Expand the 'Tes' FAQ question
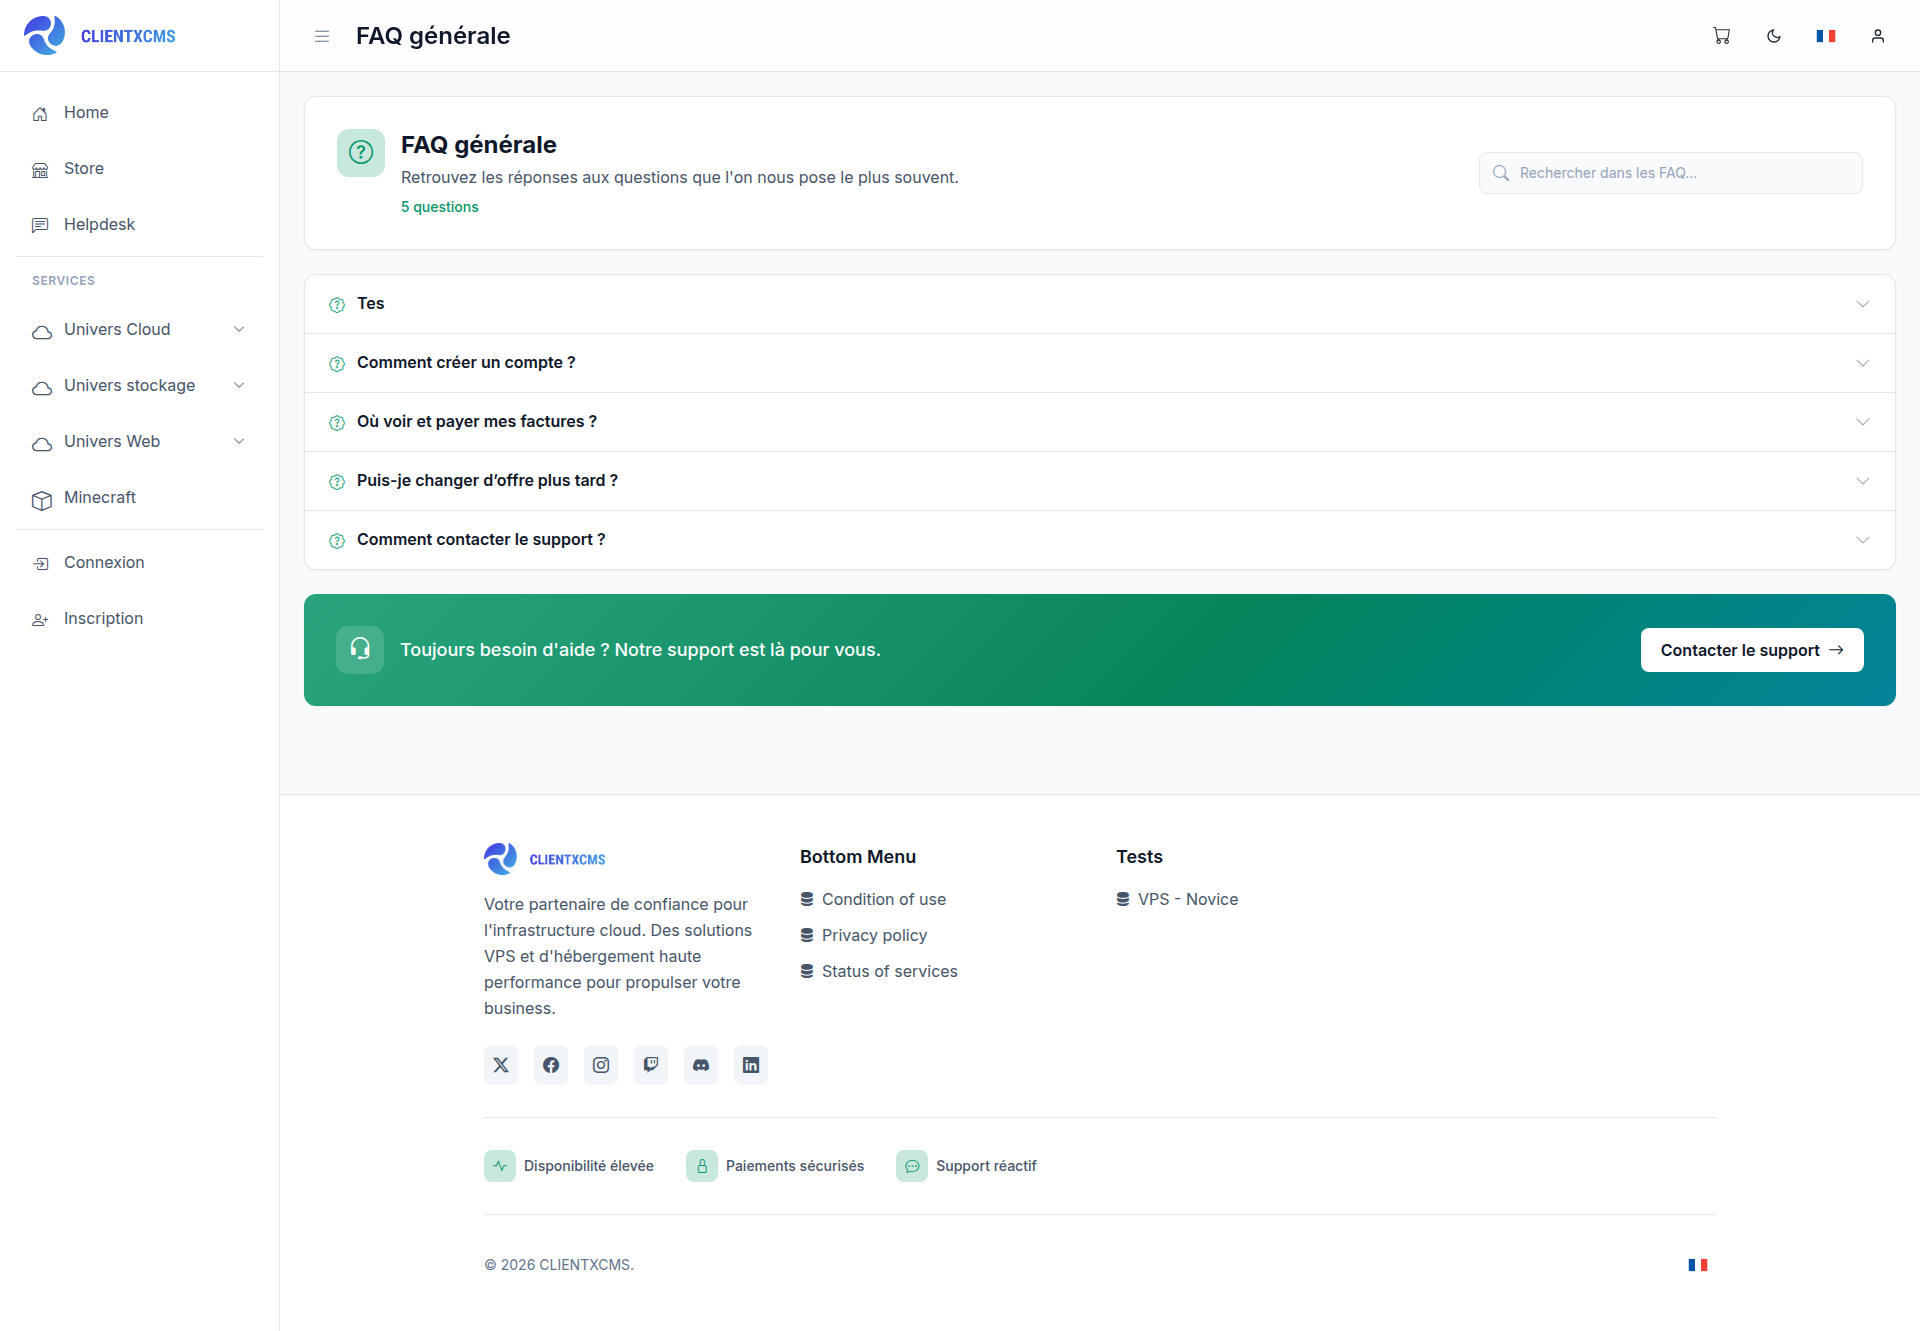Image resolution: width=1920 pixels, height=1331 pixels. [x=1100, y=304]
